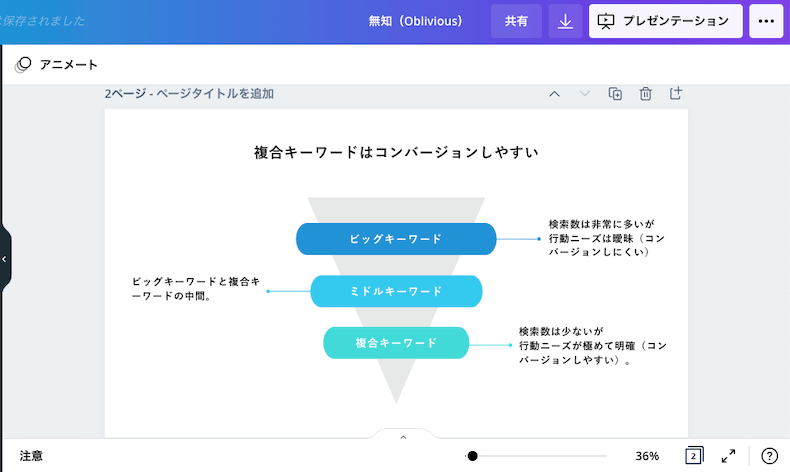Rename the document title 無知 (Oblivious)
The image size is (790, 472).
click(x=415, y=21)
